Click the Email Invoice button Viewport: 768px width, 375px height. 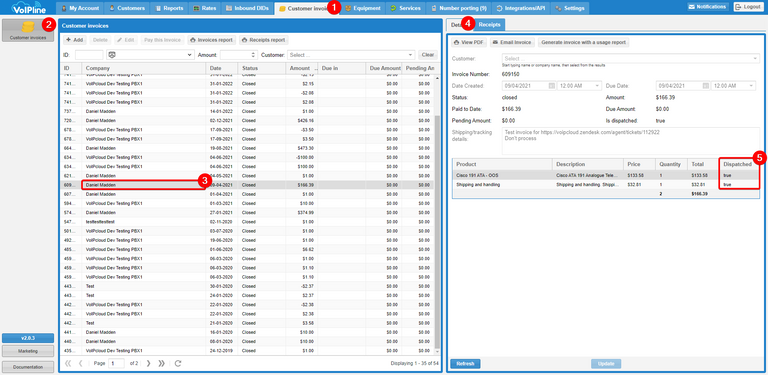pos(512,43)
